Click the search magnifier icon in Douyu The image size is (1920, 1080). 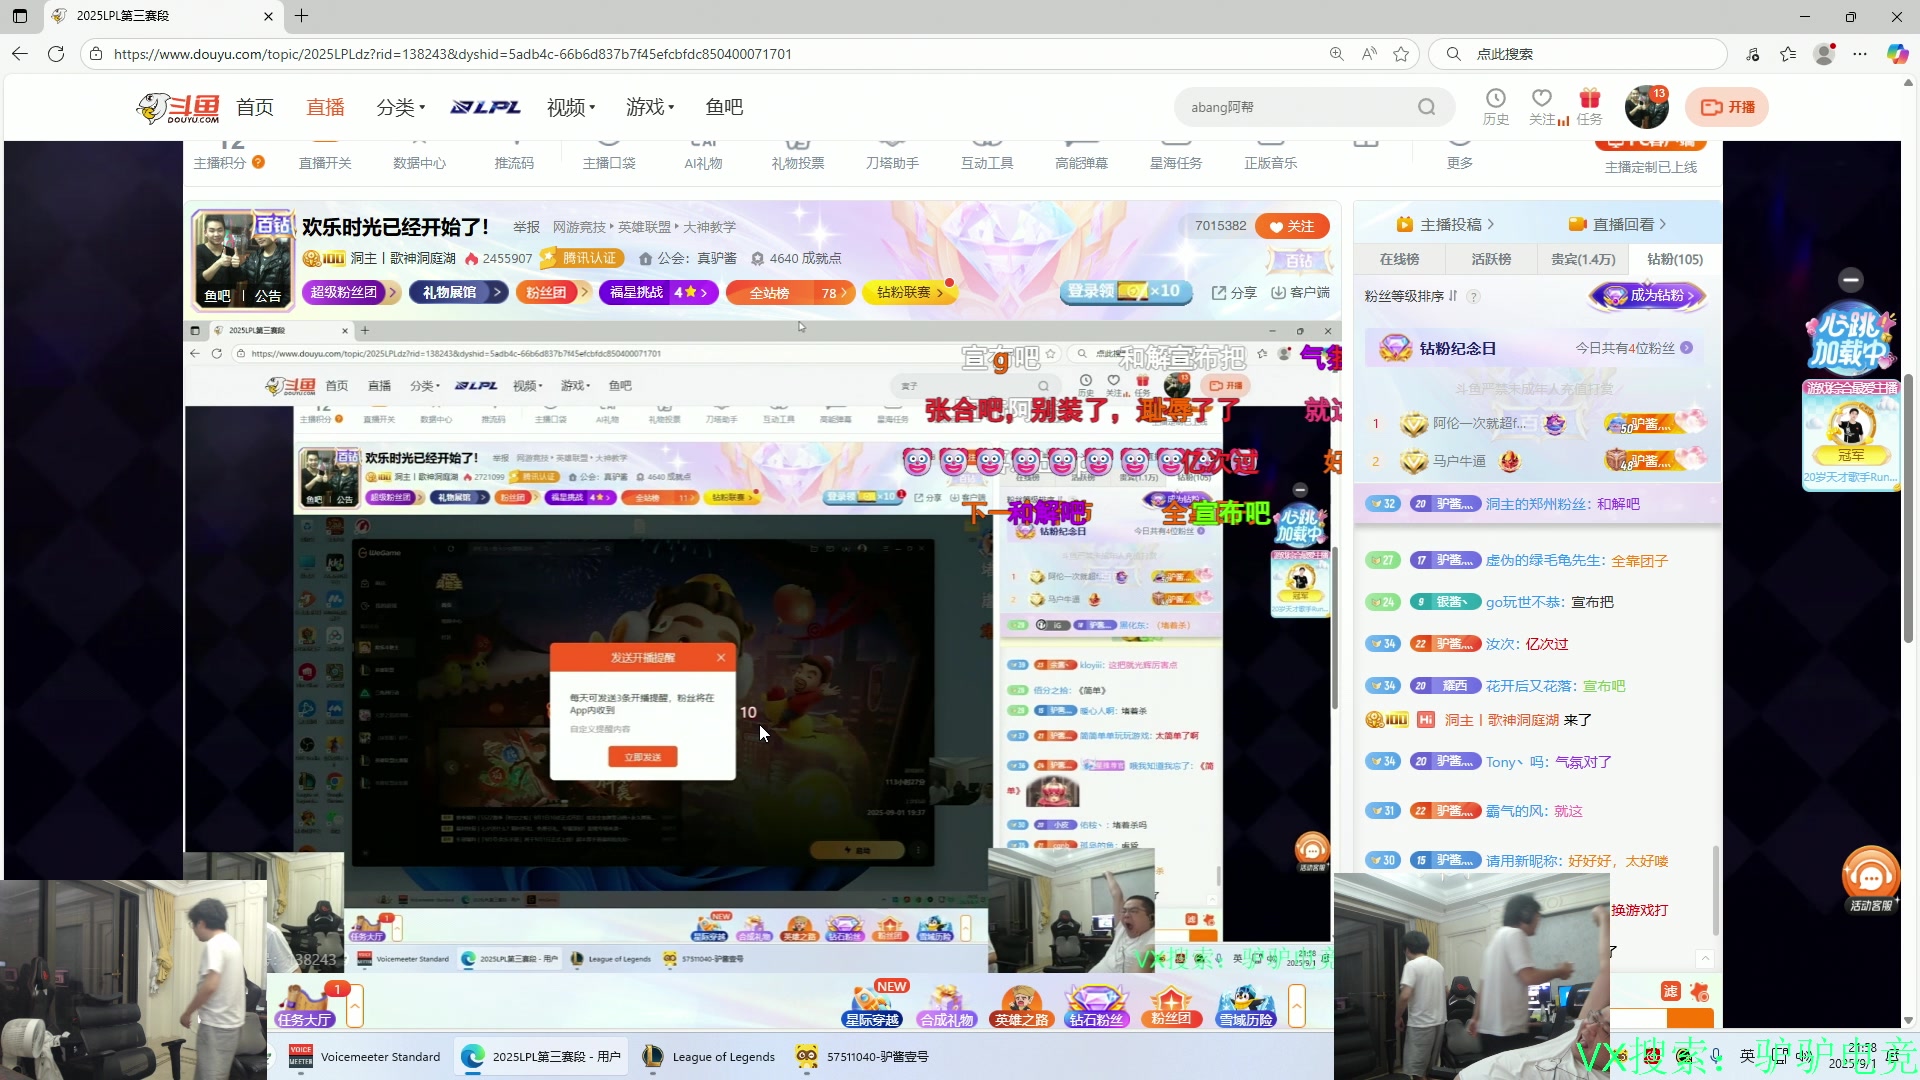tap(1427, 107)
